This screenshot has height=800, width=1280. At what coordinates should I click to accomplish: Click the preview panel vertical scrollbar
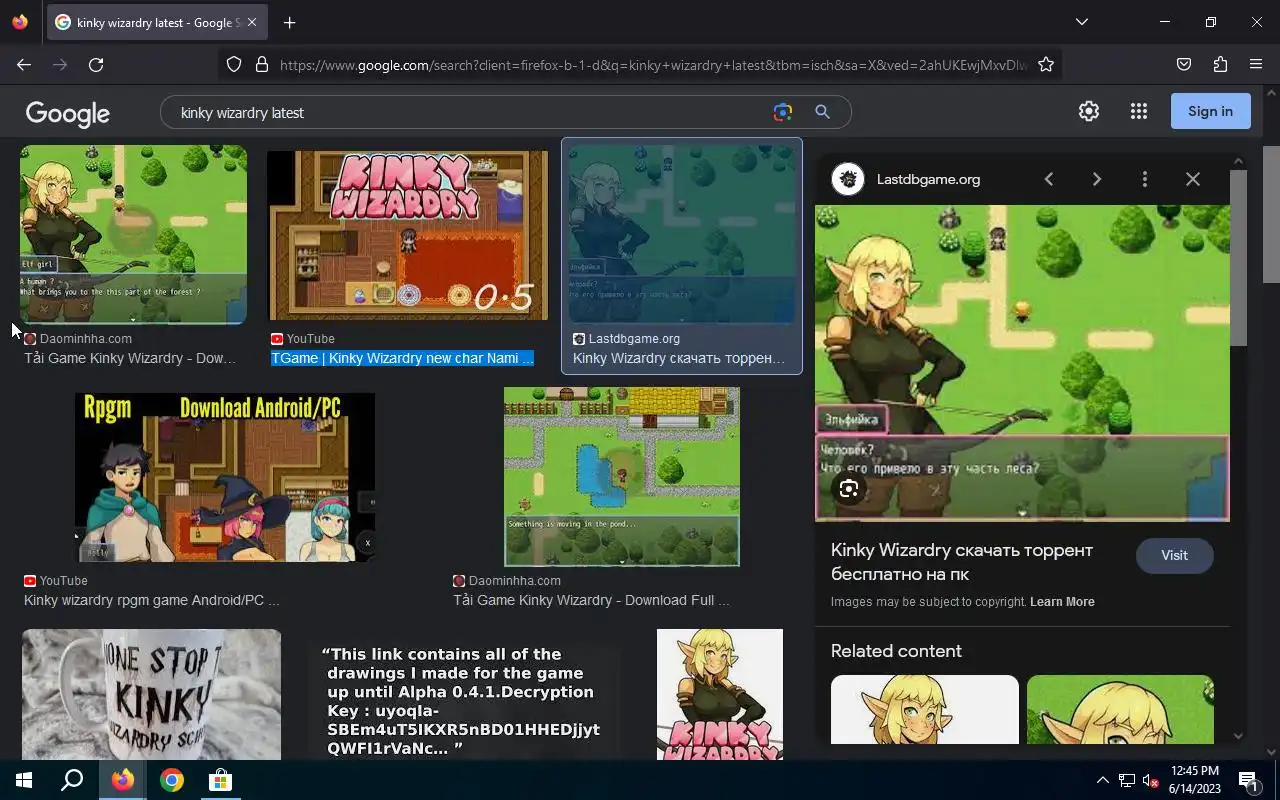tap(1238, 258)
